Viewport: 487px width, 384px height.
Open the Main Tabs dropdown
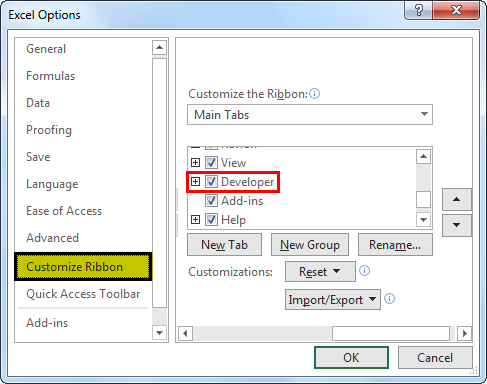tap(310, 115)
